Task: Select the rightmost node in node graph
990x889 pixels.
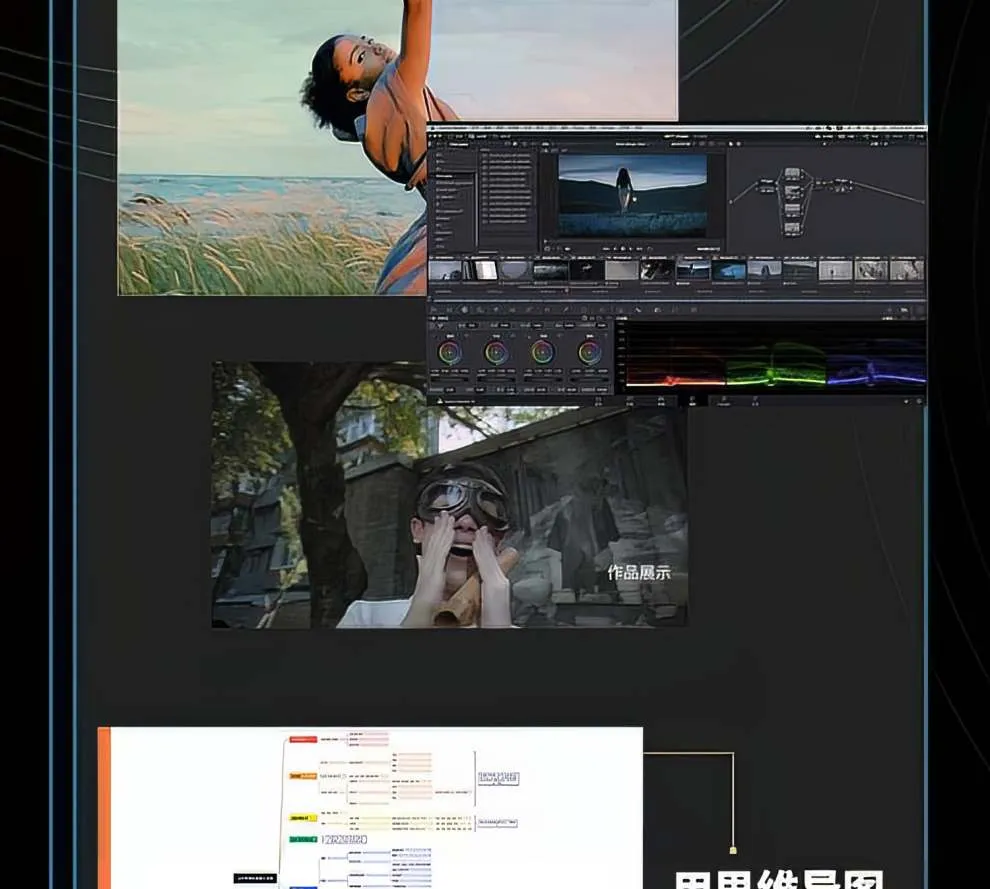Action: [x=839, y=182]
